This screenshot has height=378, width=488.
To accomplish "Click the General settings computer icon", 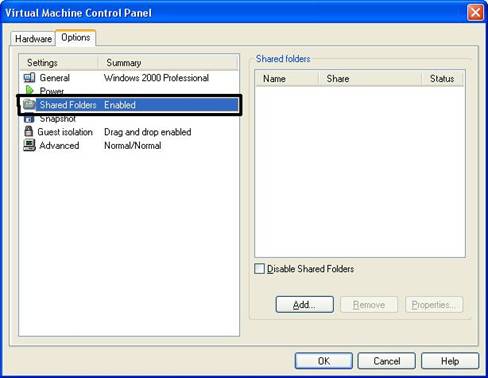I will [x=29, y=78].
